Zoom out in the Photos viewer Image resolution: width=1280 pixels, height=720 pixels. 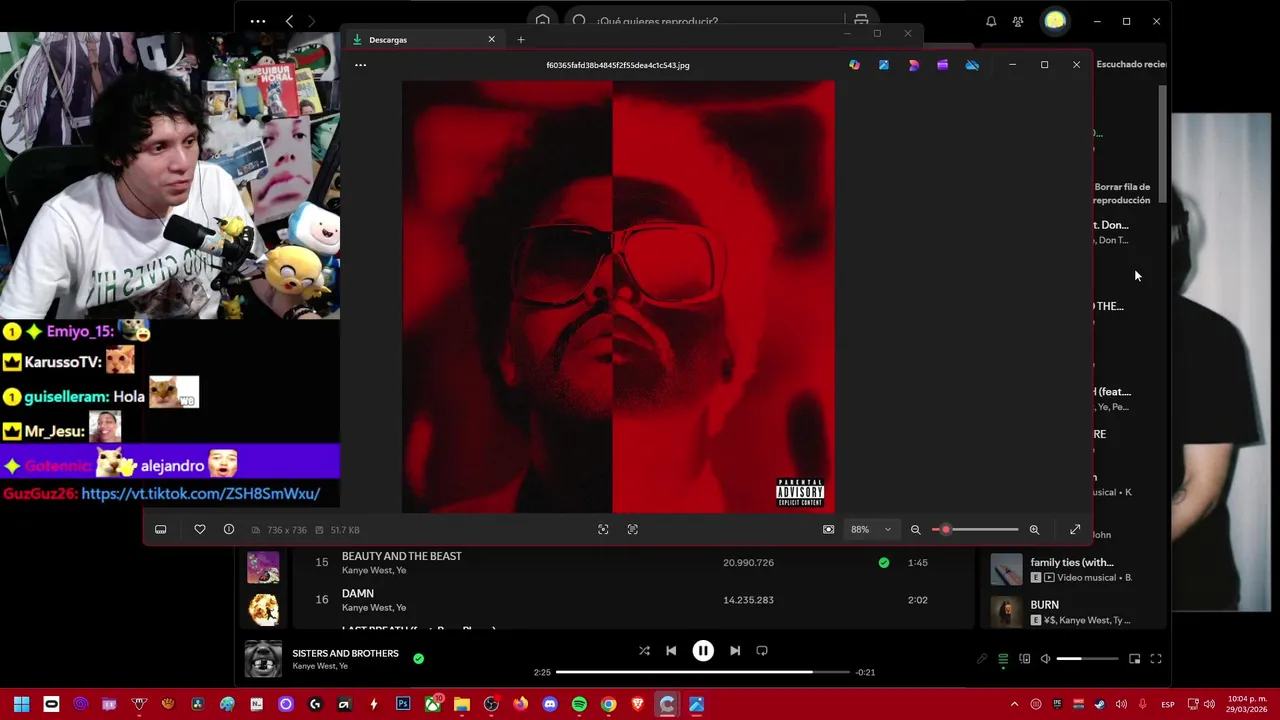tap(915, 530)
